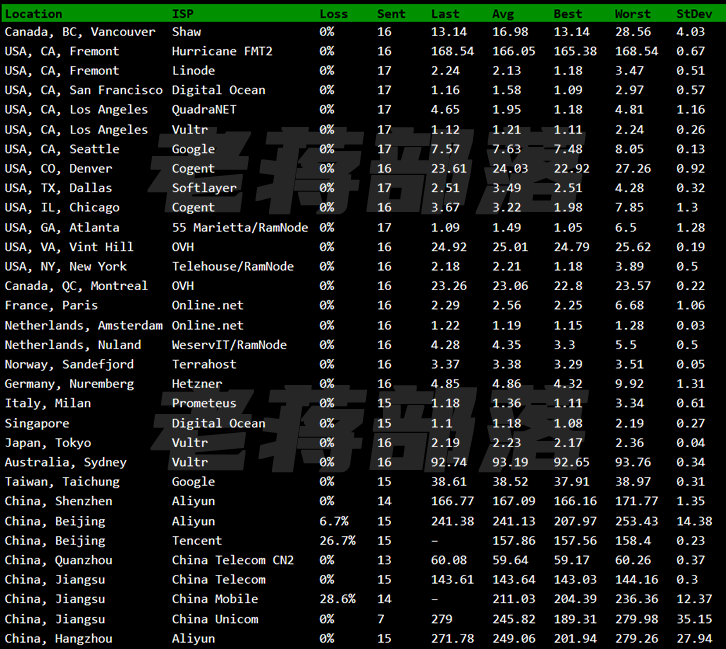Click the '166.77' last value for Shenzhen
The width and height of the screenshot is (726, 649).
click(452, 501)
